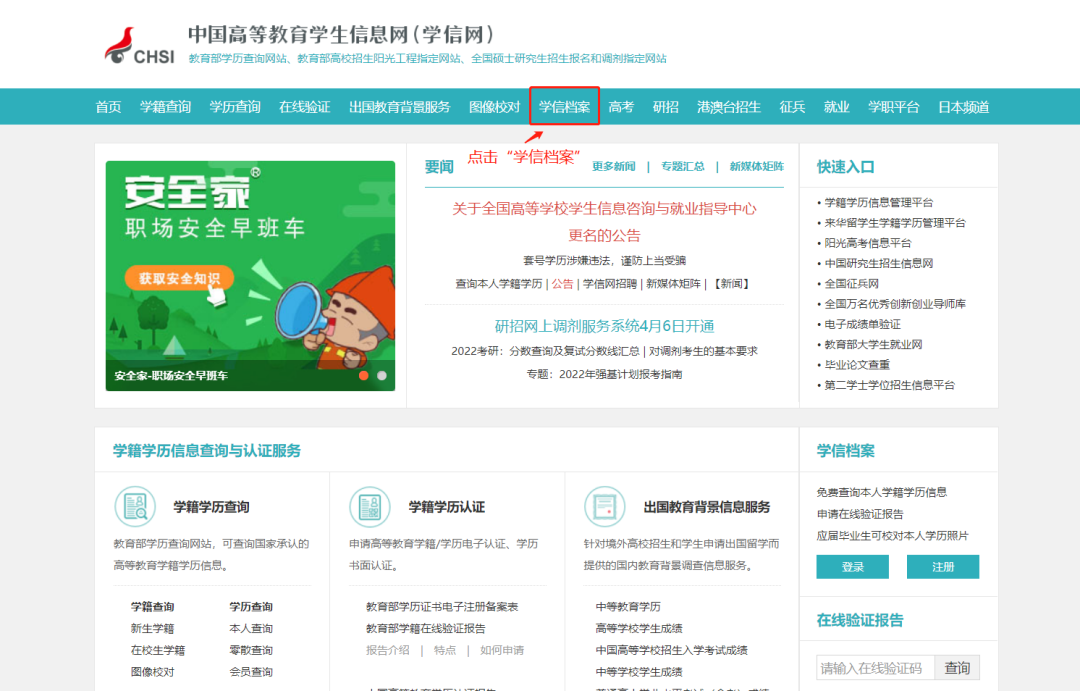The width and height of the screenshot is (1080, 691).
Task: Open 学信网招聘 link
Action: coord(610,284)
